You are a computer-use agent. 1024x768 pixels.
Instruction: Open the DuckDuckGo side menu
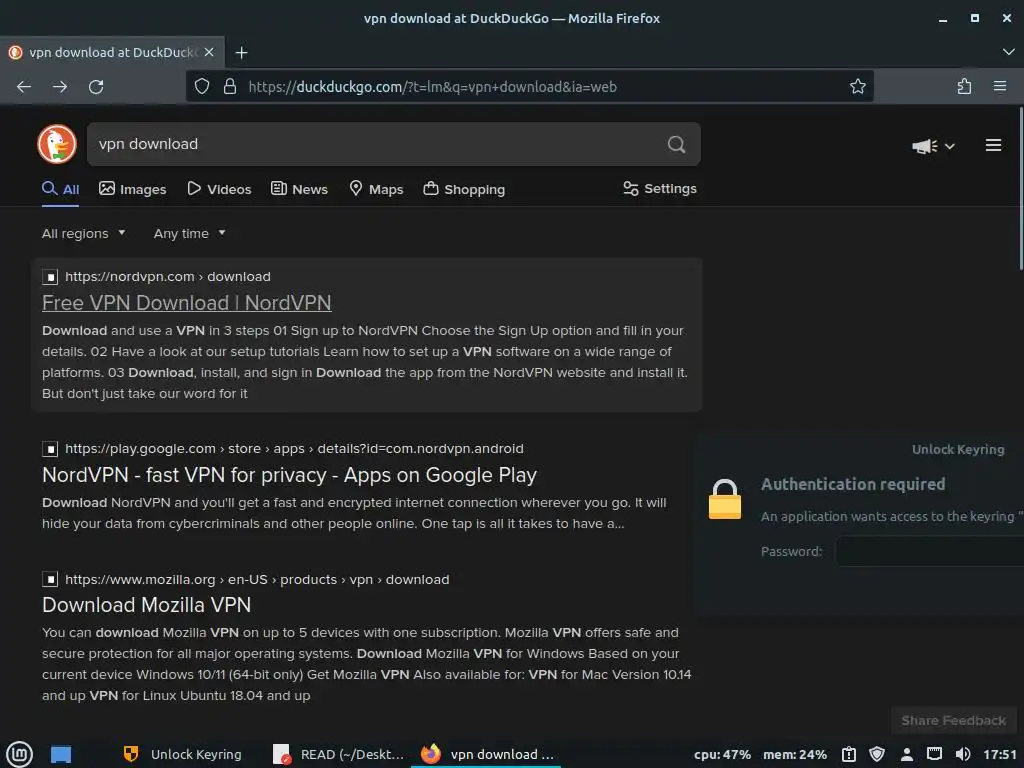coord(993,145)
